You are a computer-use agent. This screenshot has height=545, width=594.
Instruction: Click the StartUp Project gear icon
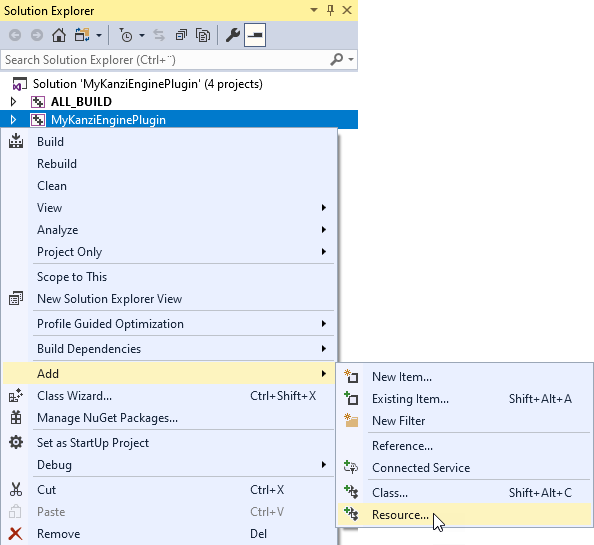16,442
